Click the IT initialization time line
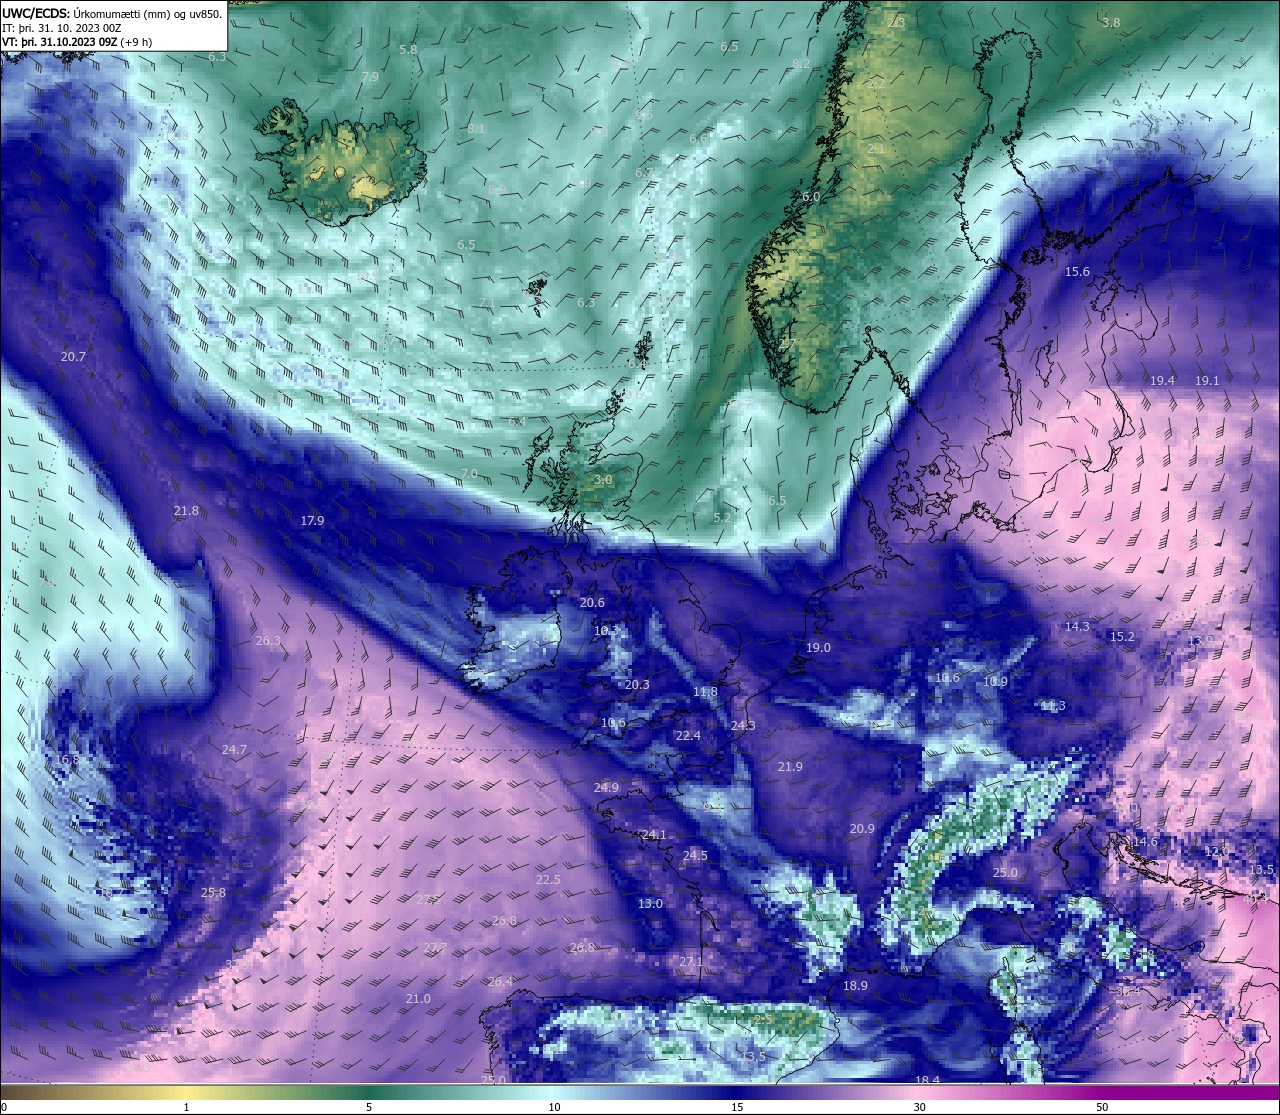1280x1115 pixels. pos(62,28)
